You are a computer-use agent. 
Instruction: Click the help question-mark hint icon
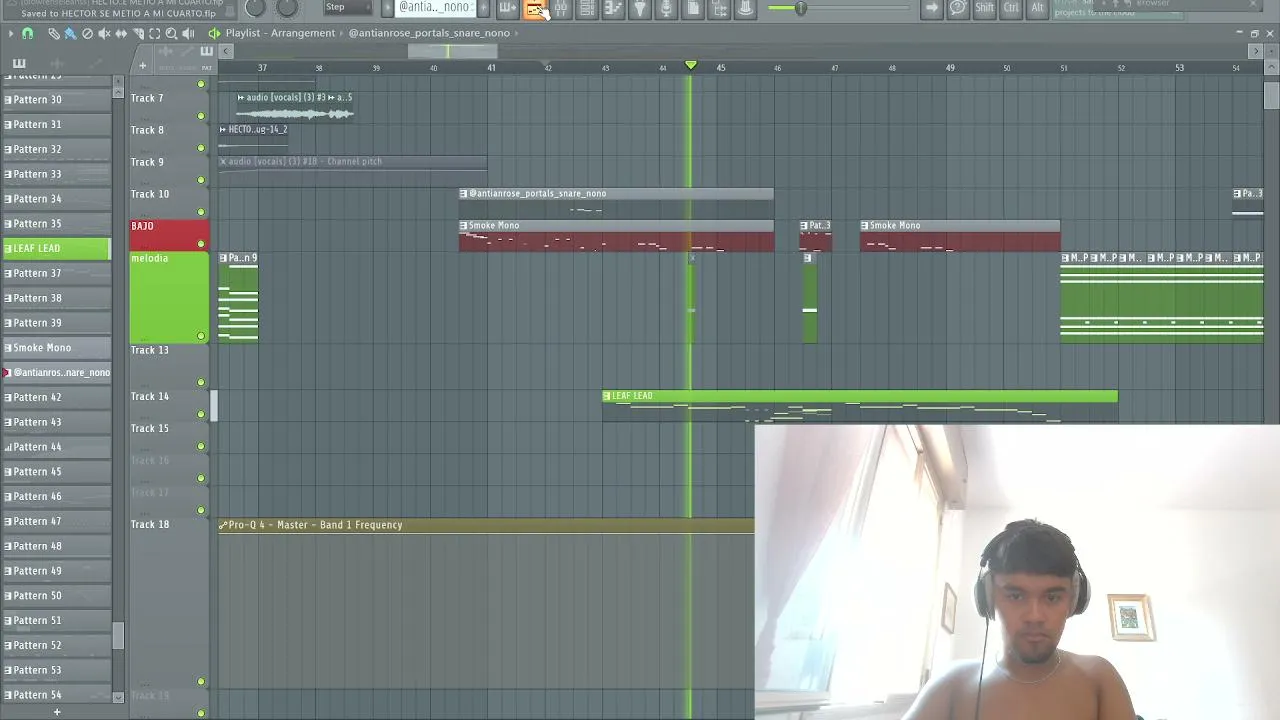click(957, 8)
